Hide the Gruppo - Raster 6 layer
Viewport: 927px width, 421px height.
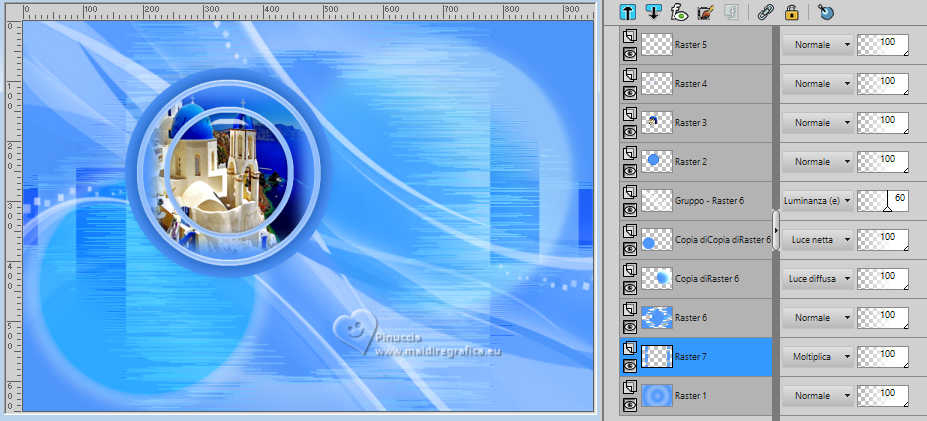[630, 209]
